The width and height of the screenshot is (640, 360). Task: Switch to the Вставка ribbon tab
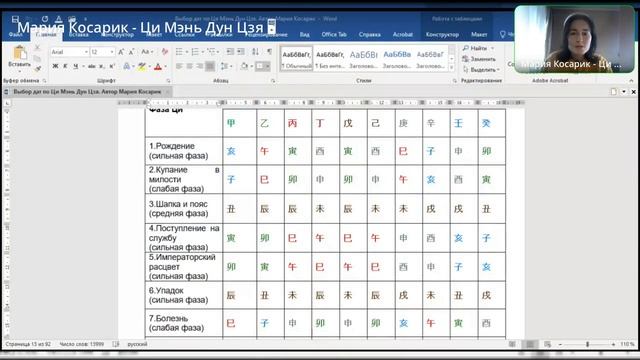tap(78, 35)
